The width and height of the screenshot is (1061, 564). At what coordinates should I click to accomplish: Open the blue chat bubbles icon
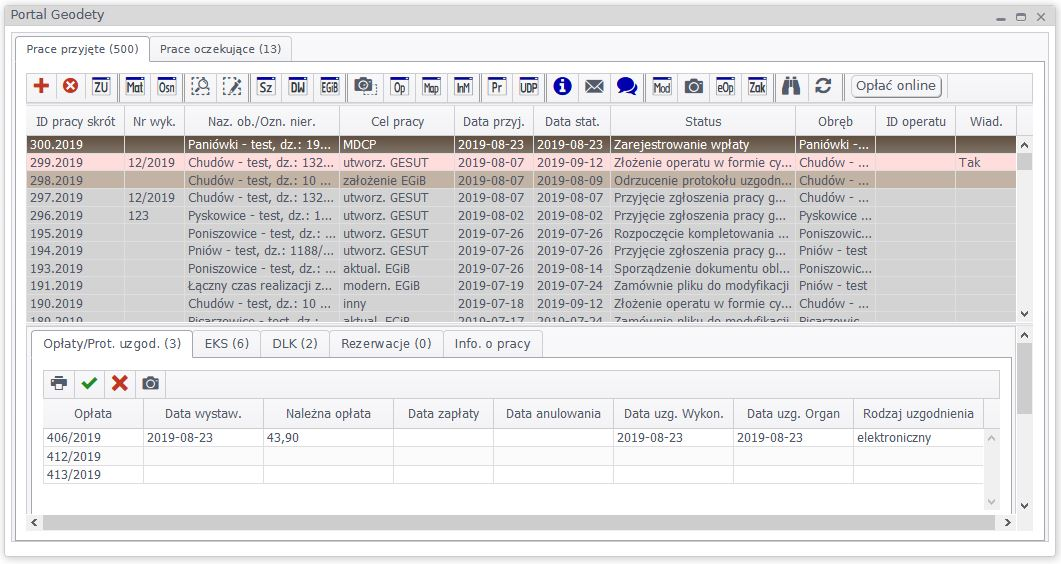626,86
